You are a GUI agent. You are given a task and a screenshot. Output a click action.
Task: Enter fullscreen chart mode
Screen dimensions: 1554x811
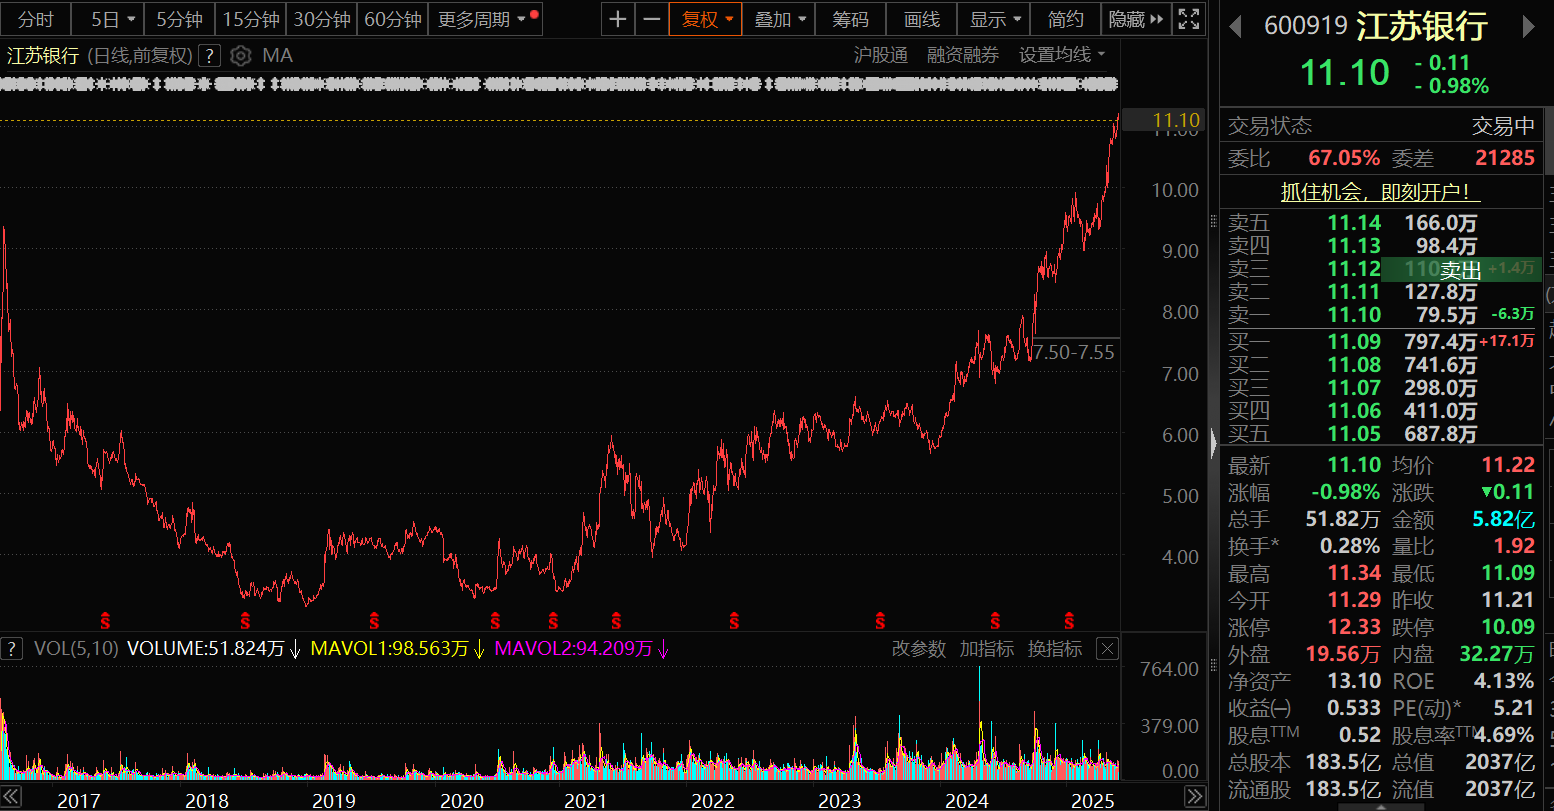click(x=1188, y=19)
